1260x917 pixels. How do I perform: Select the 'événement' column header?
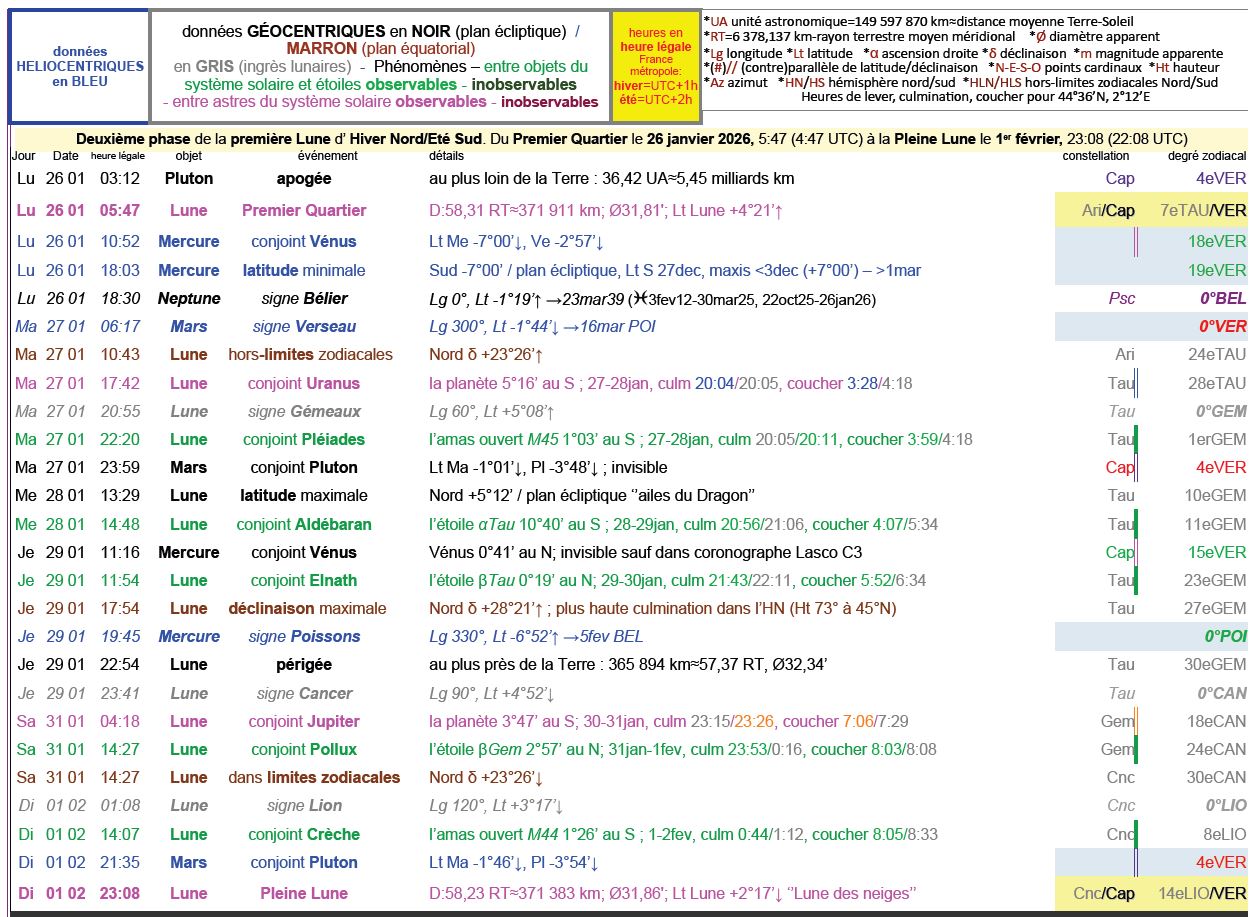[x=327, y=156]
